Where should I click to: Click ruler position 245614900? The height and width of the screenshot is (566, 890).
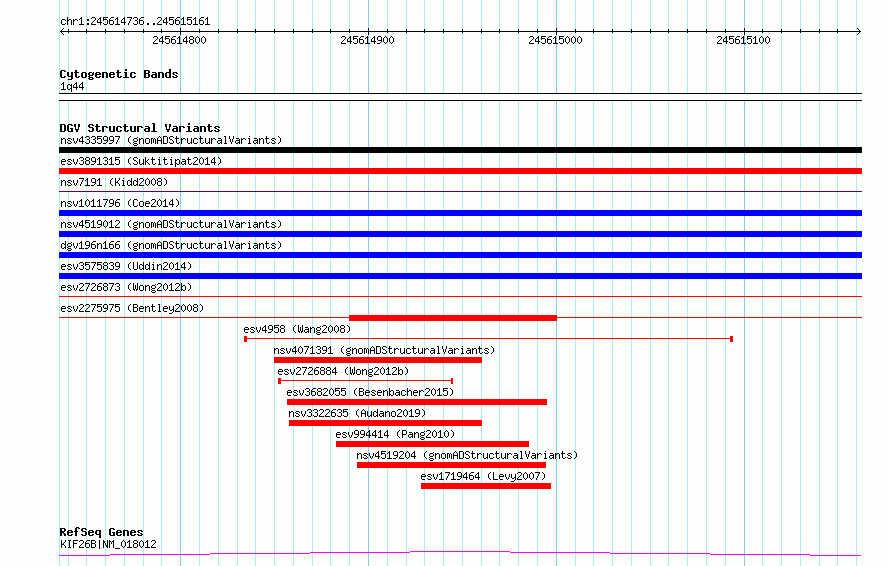(367, 40)
